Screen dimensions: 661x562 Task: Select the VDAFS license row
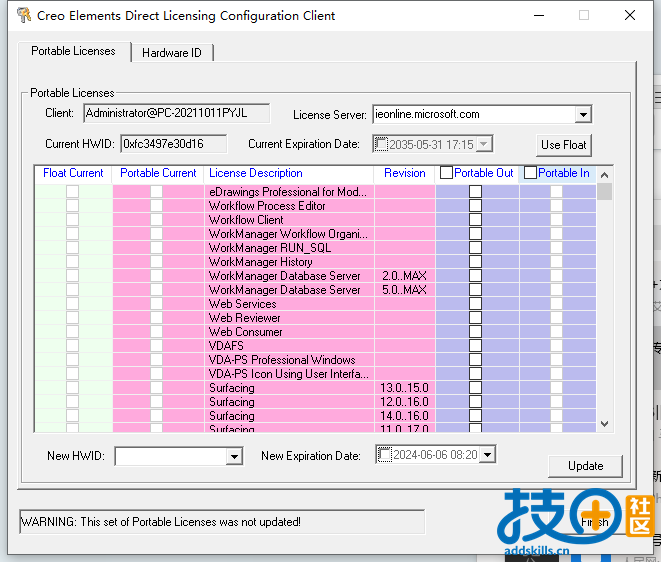coord(315,346)
